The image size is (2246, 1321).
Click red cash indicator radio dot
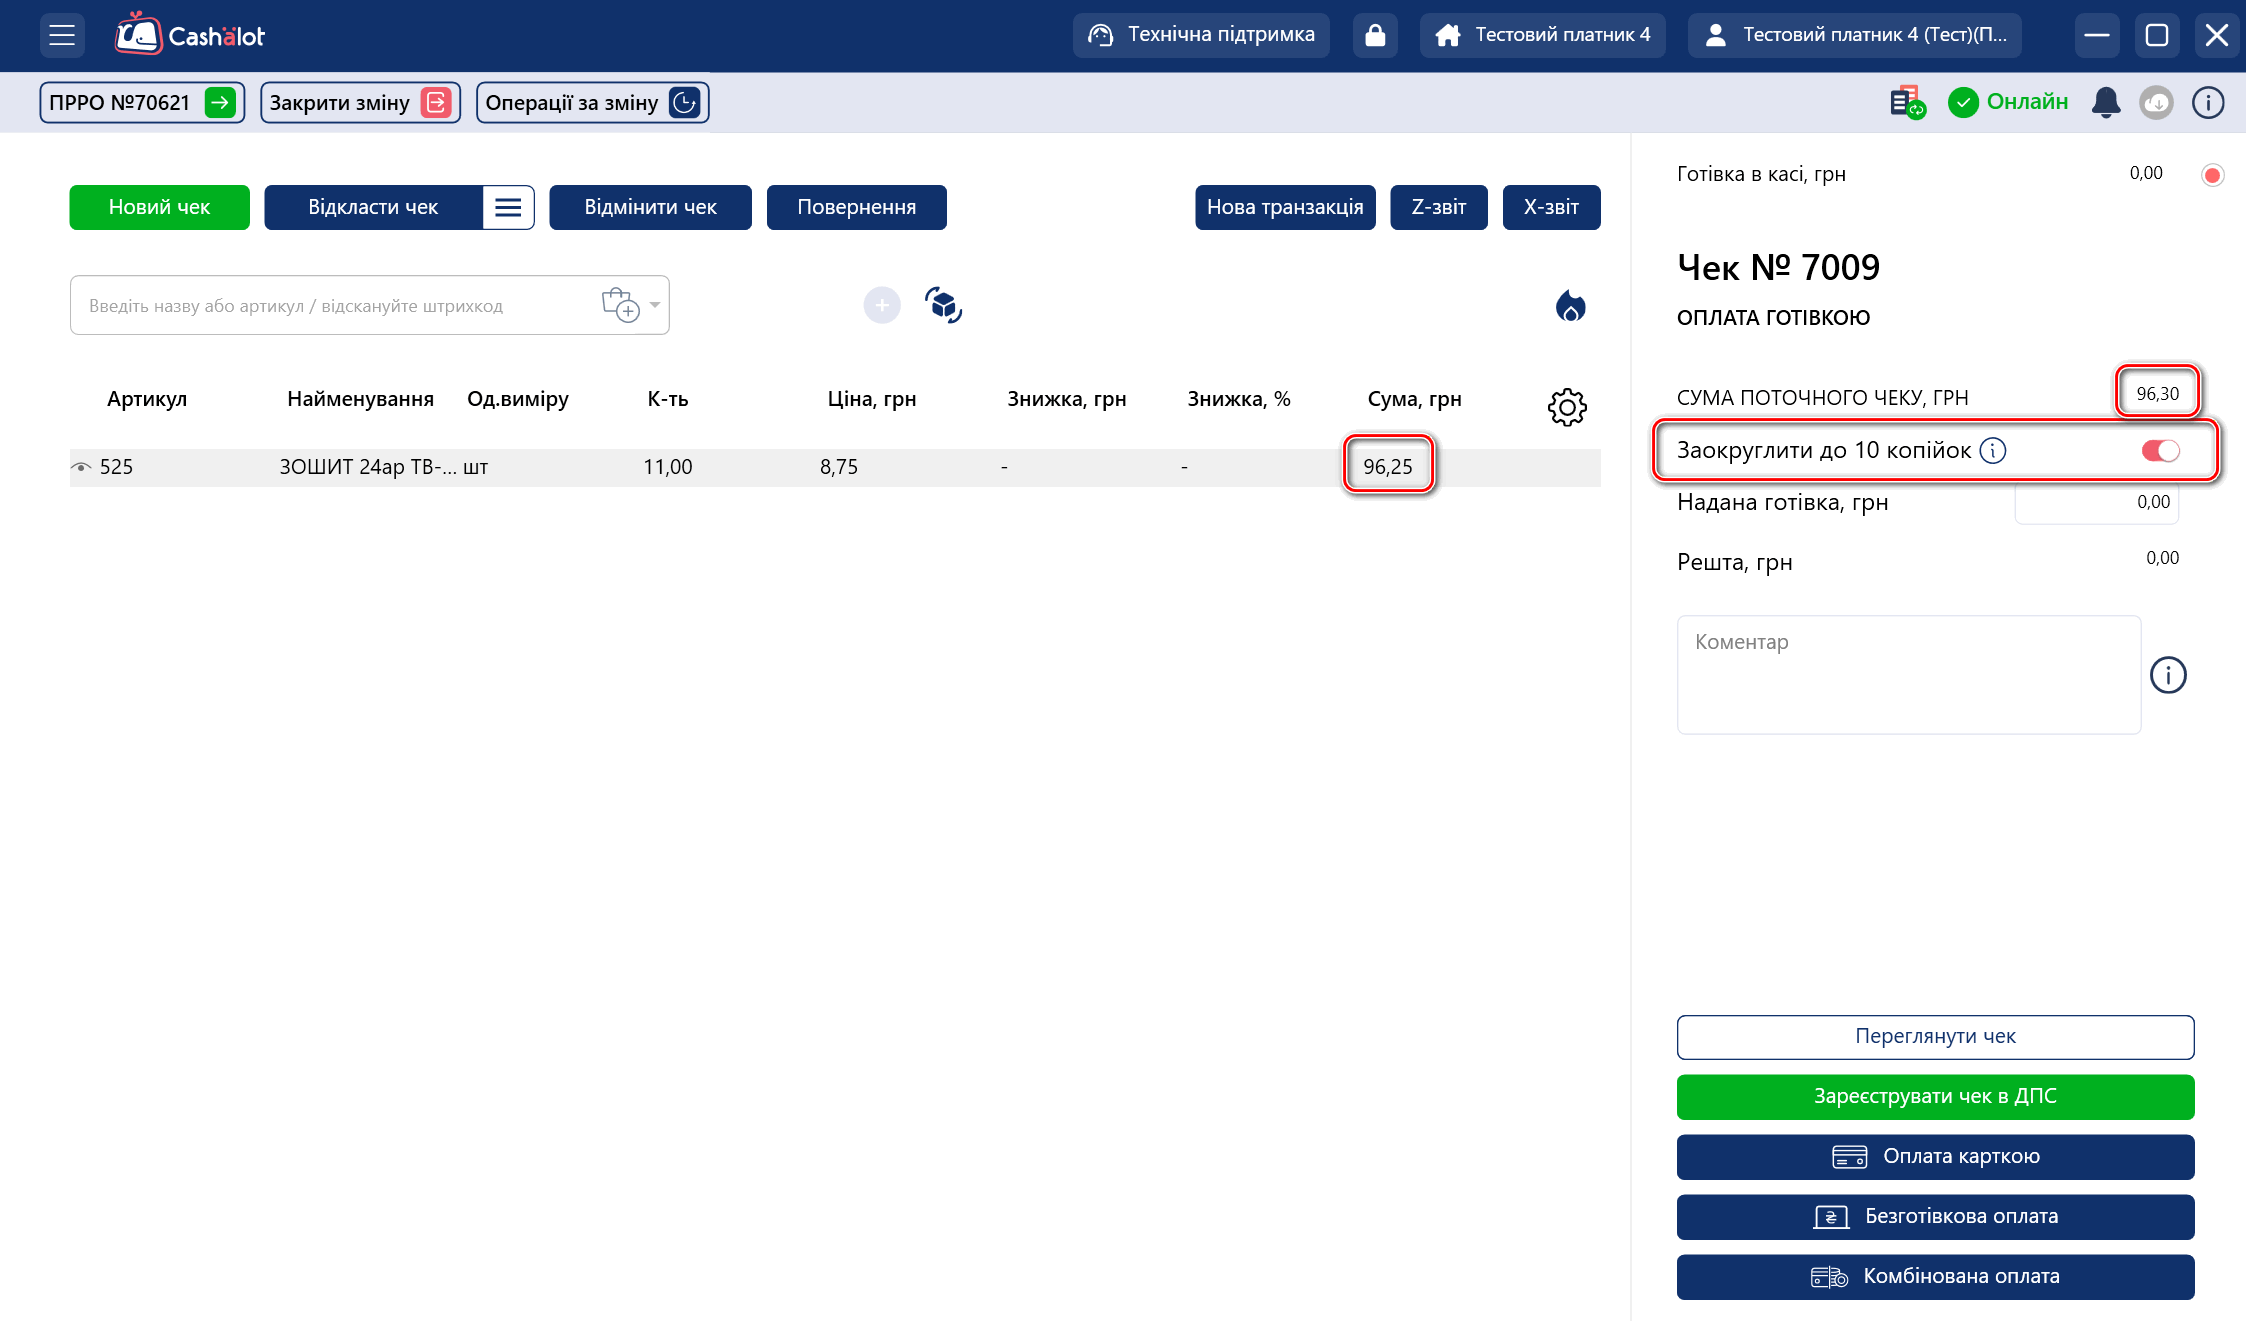[x=2212, y=176]
